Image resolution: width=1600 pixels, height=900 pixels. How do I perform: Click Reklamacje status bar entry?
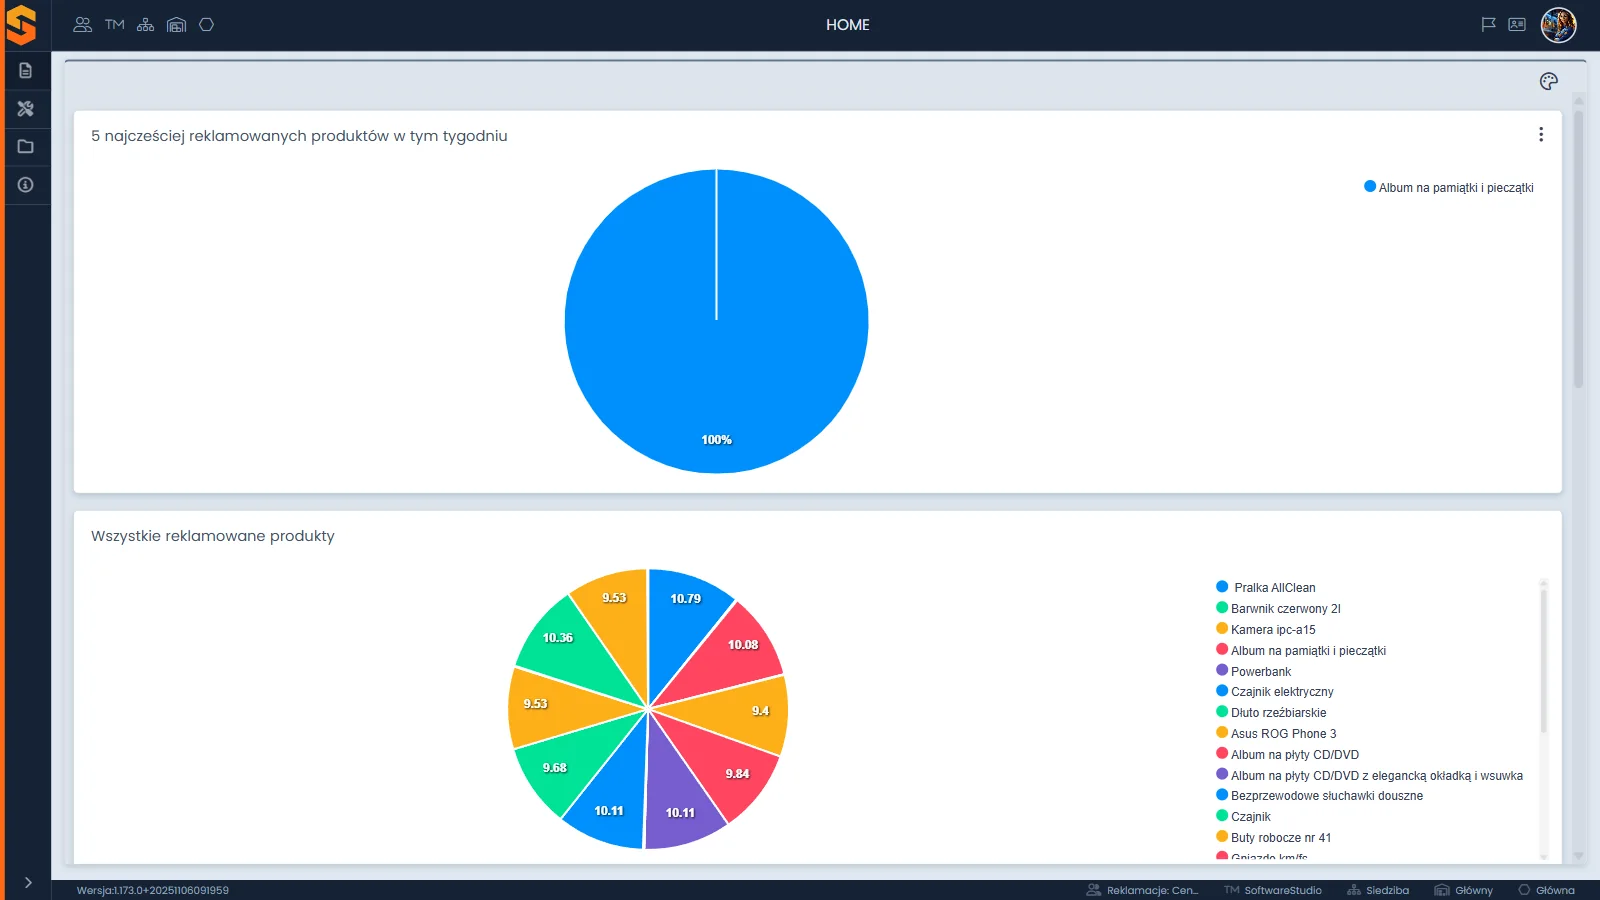[1142, 890]
